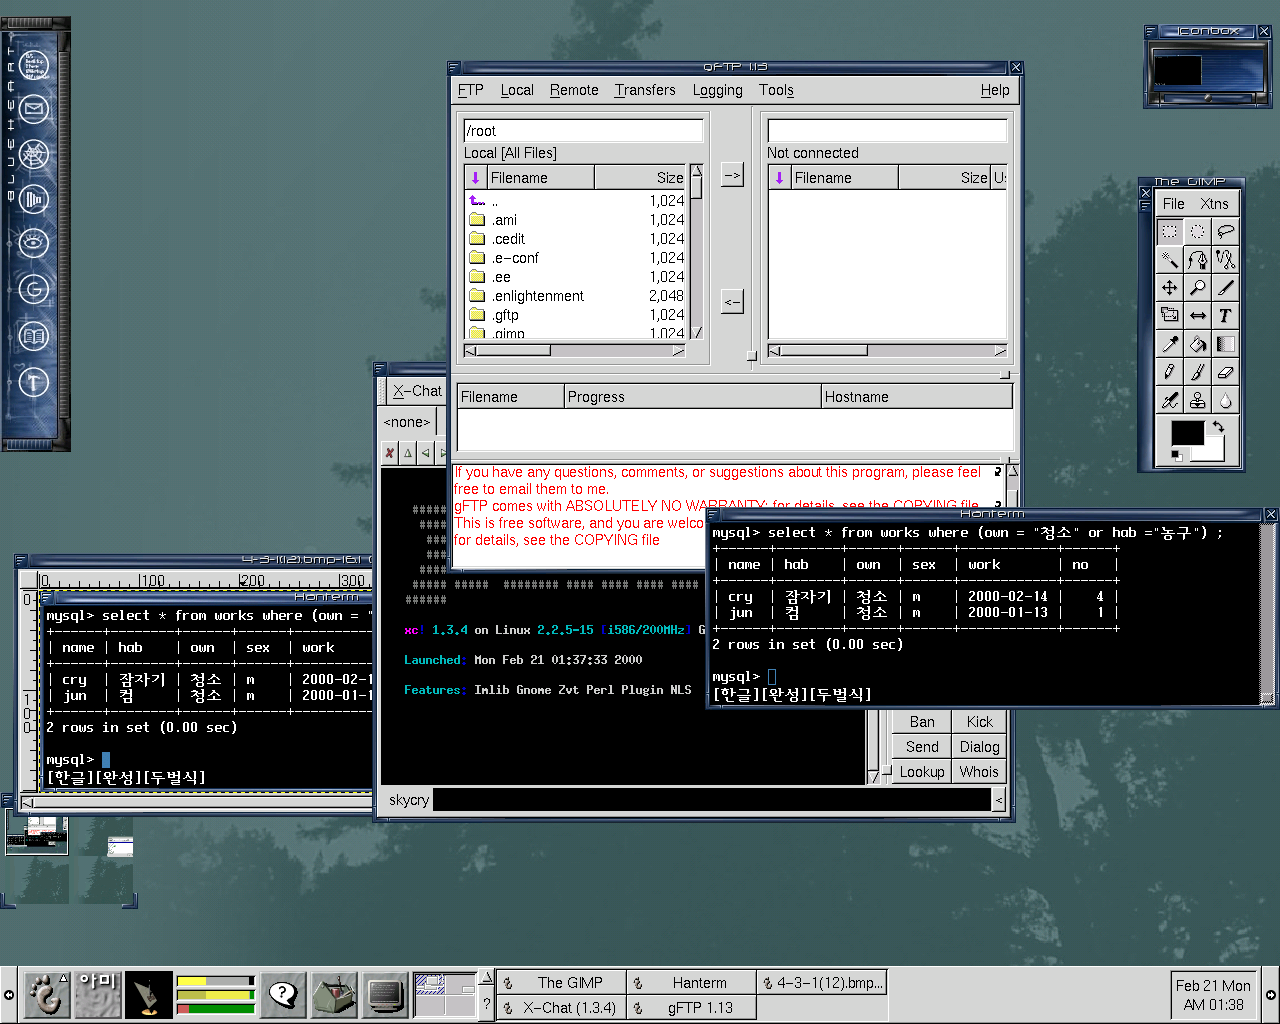
Task: Click the Dialog button in X-Chat
Action: pos(980,747)
